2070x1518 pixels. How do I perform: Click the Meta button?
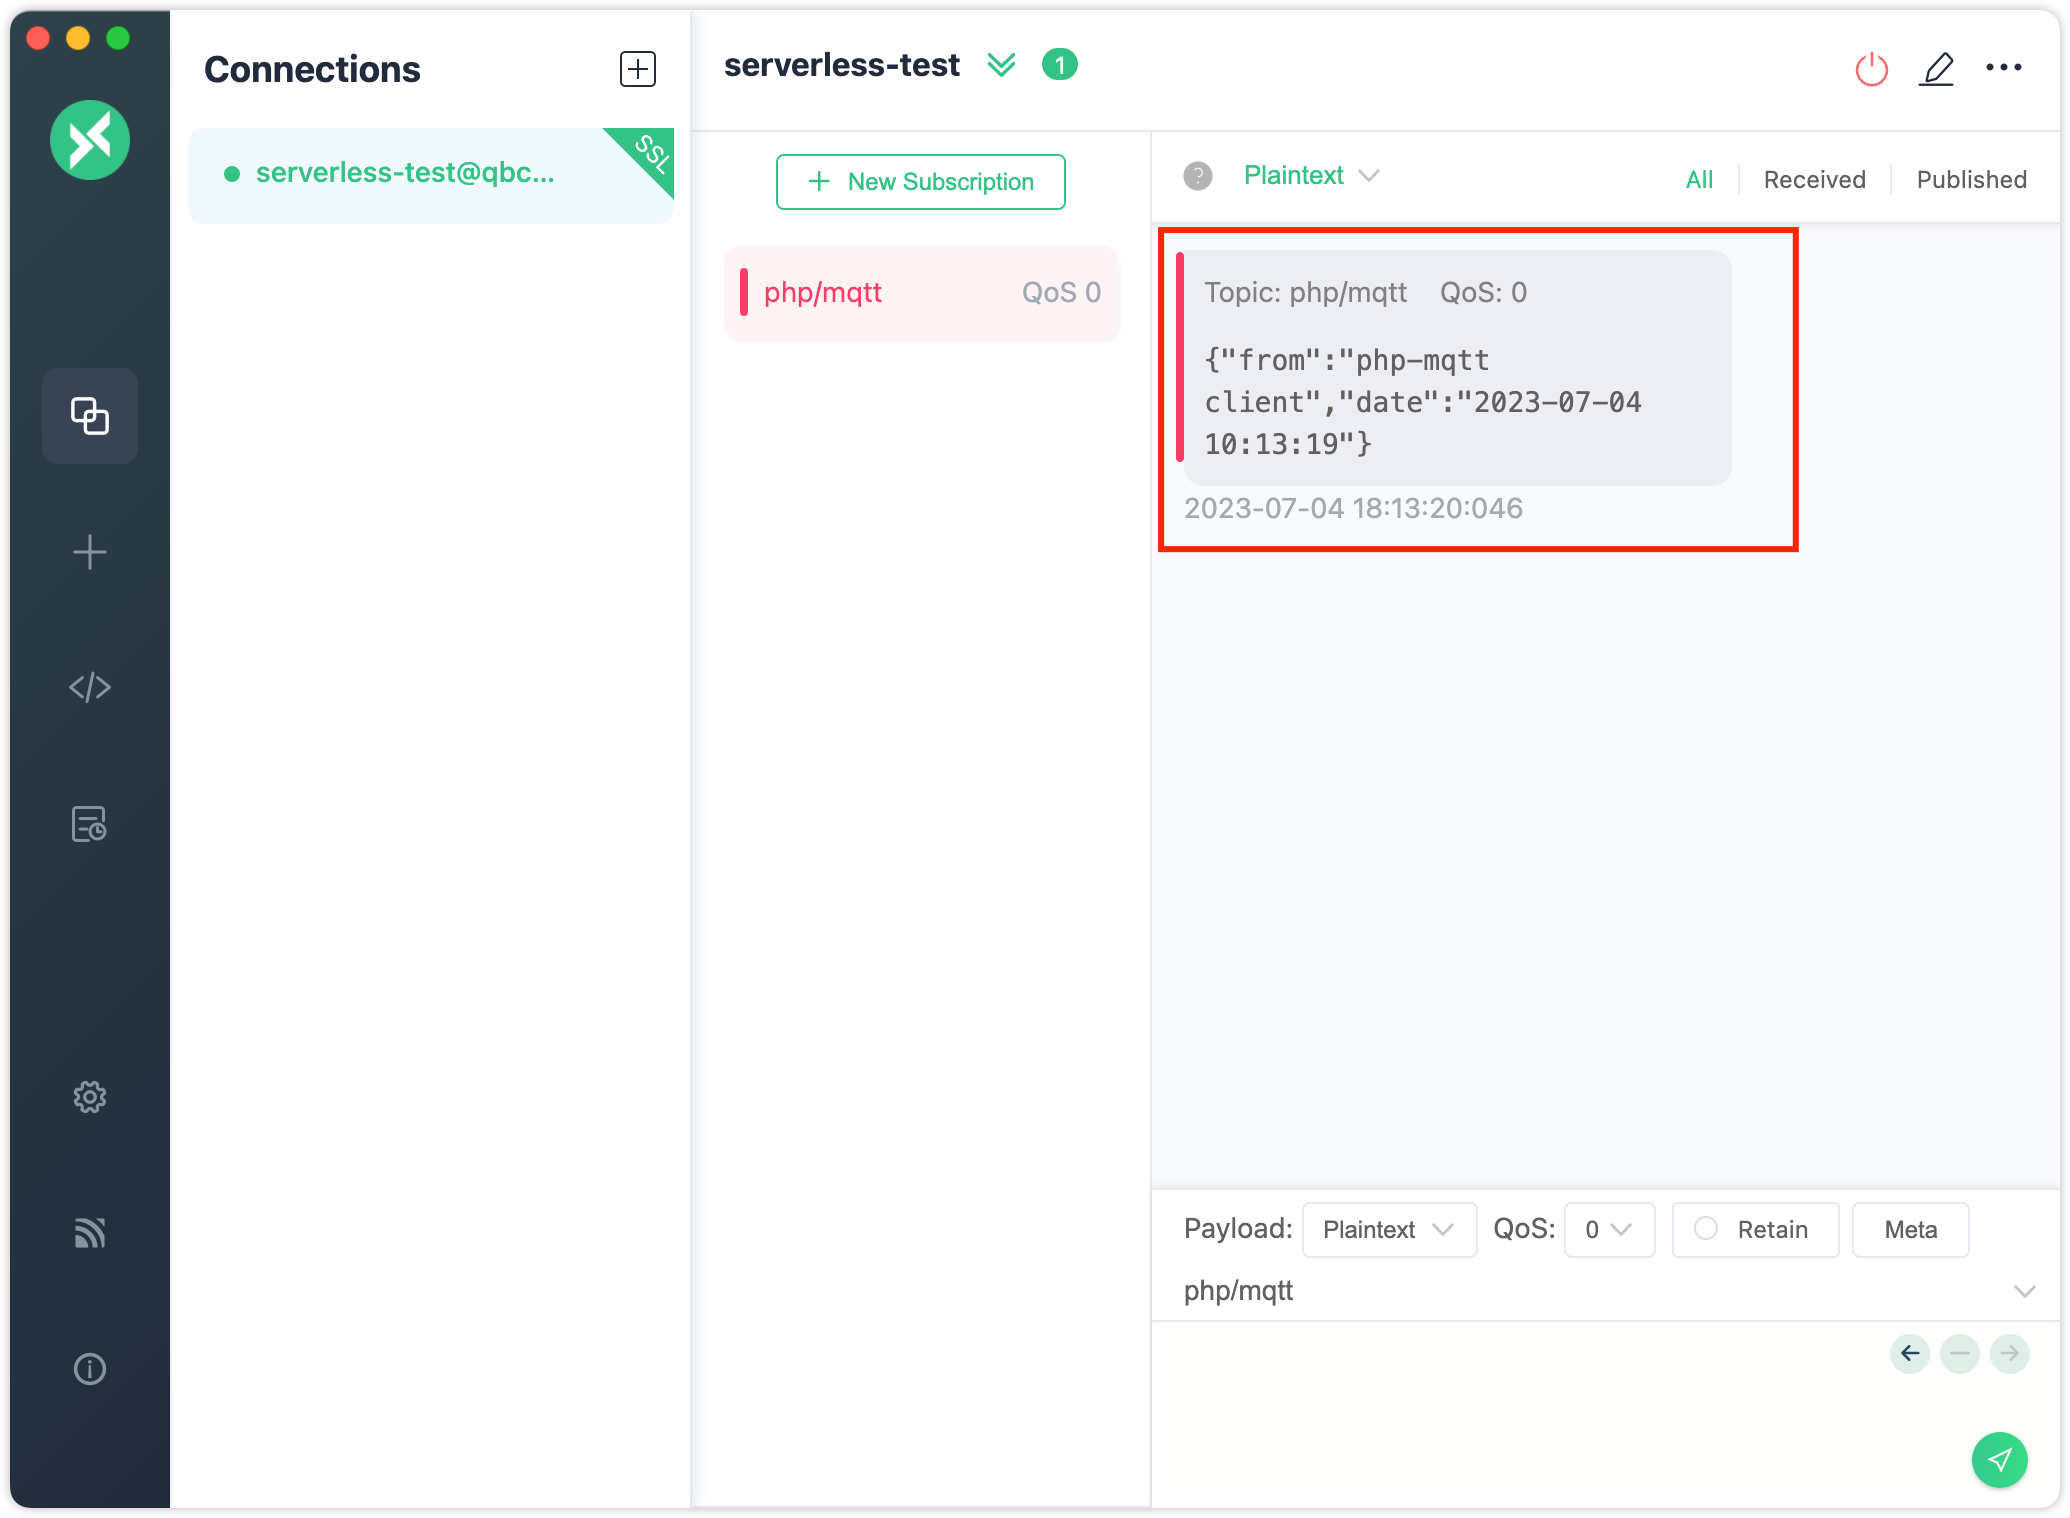1910,1230
